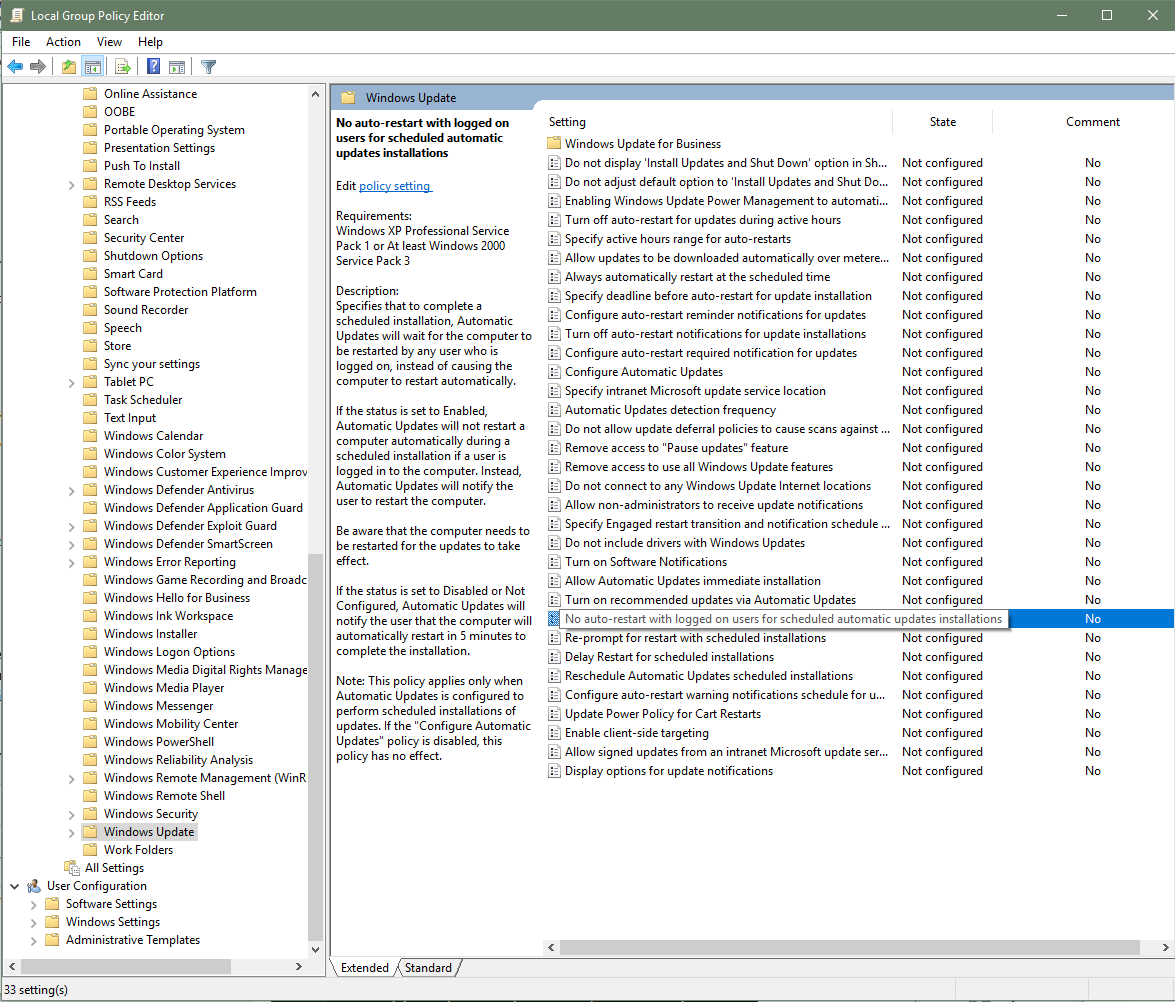
Task: Open the Turn on Software Notifications setting
Action: click(646, 561)
